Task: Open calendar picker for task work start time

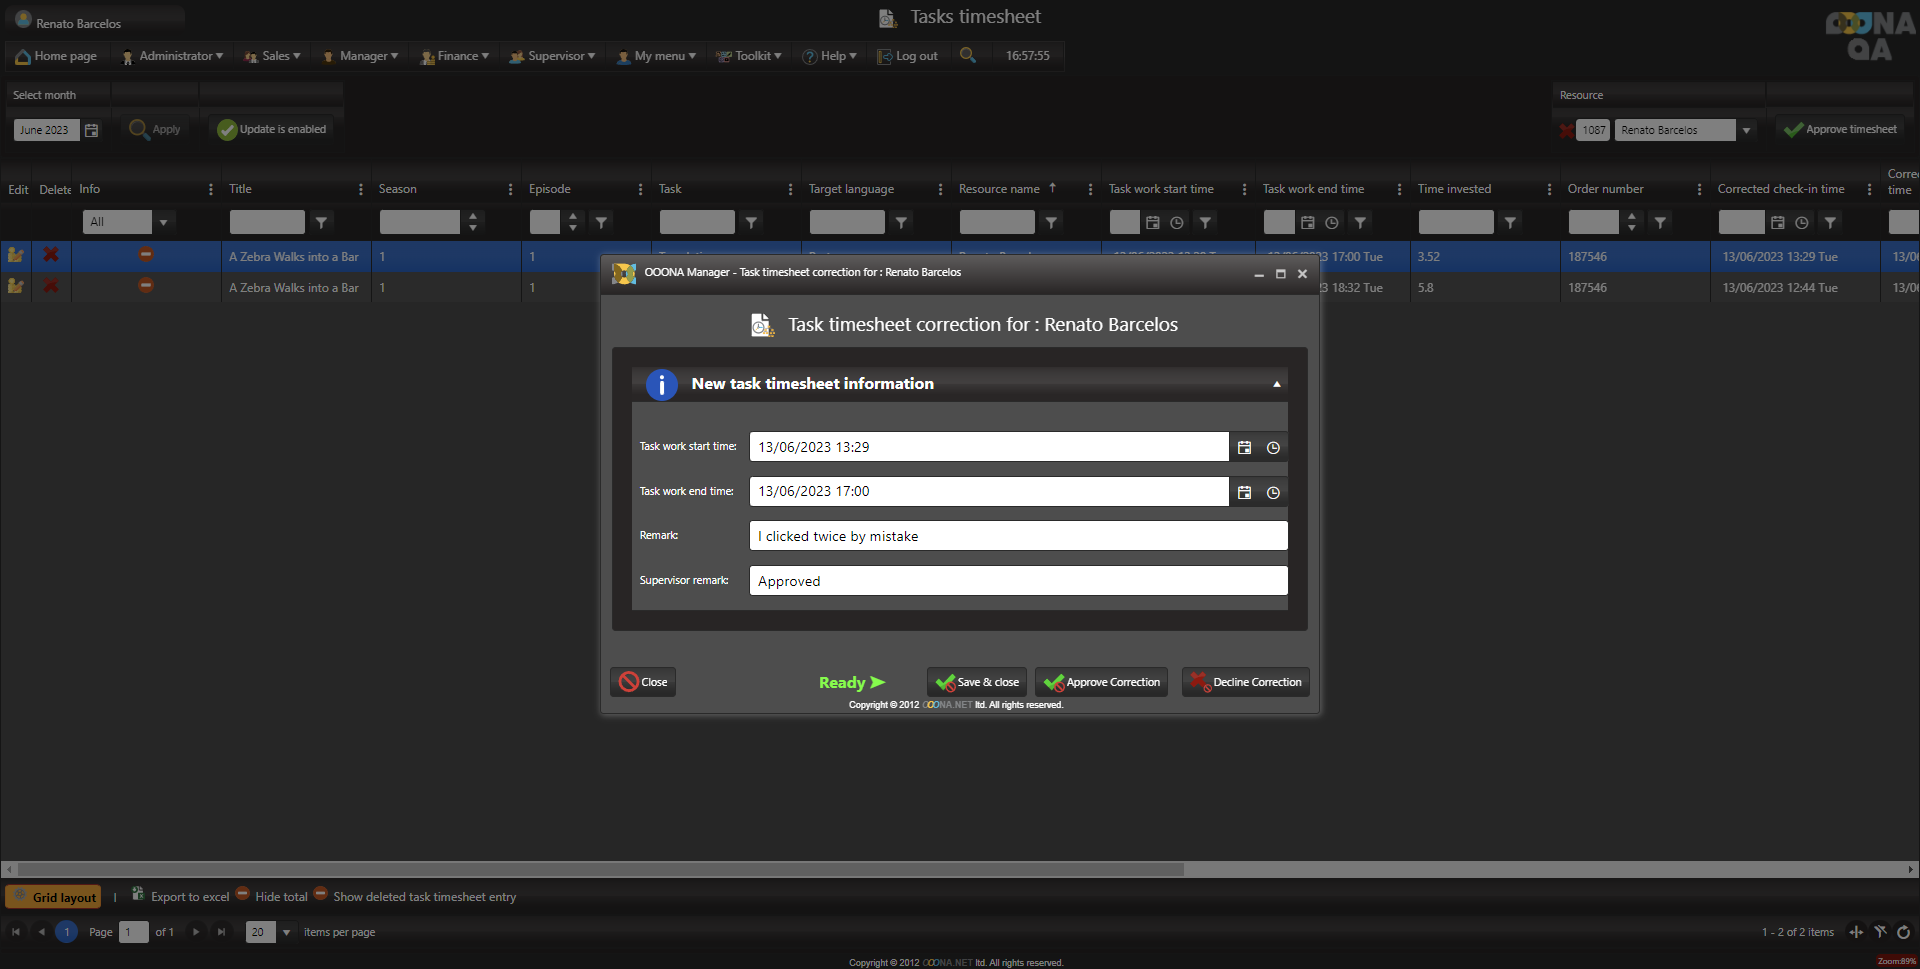Action: click(1244, 448)
